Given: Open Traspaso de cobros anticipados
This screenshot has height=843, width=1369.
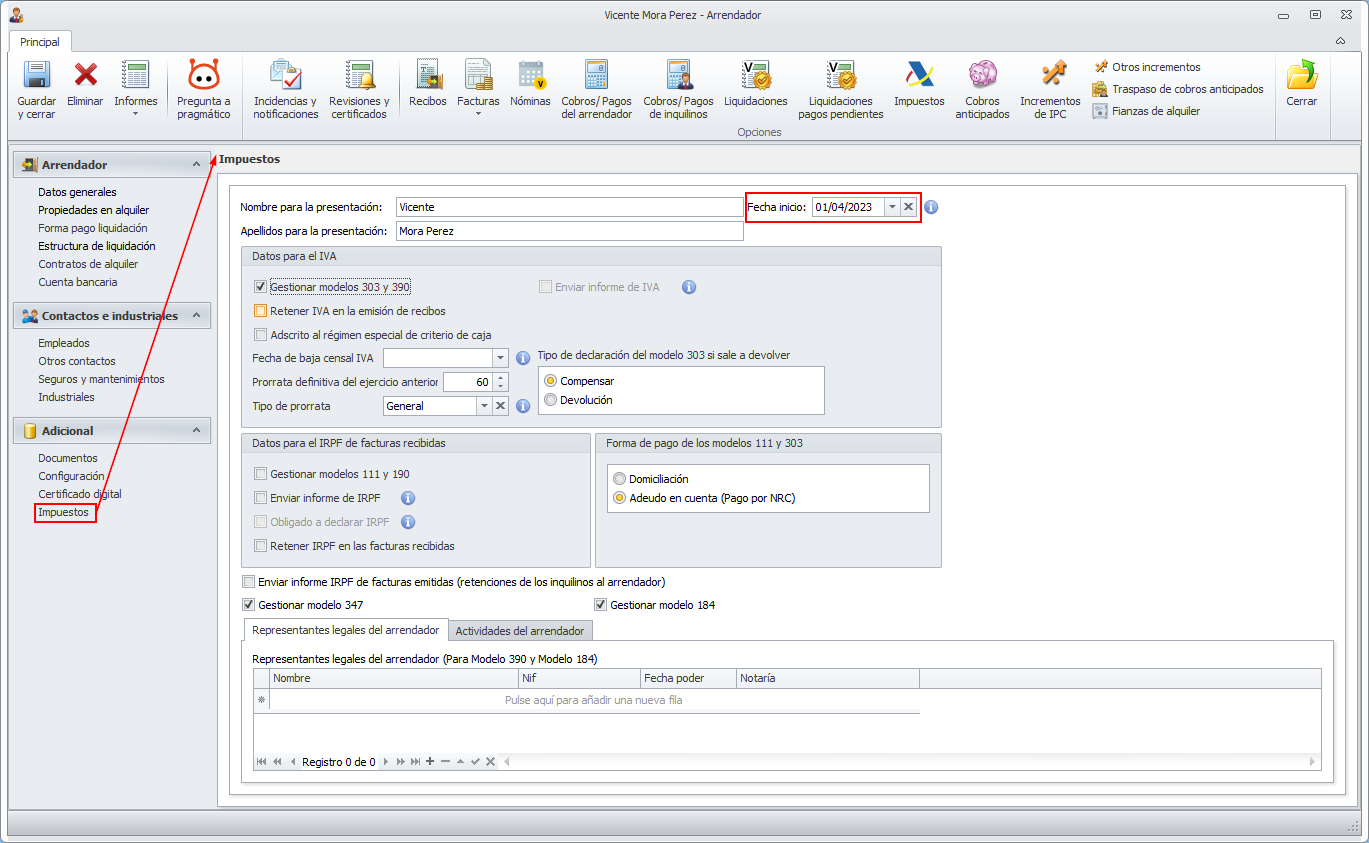Looking at the screenshot, I should 1178,89.
